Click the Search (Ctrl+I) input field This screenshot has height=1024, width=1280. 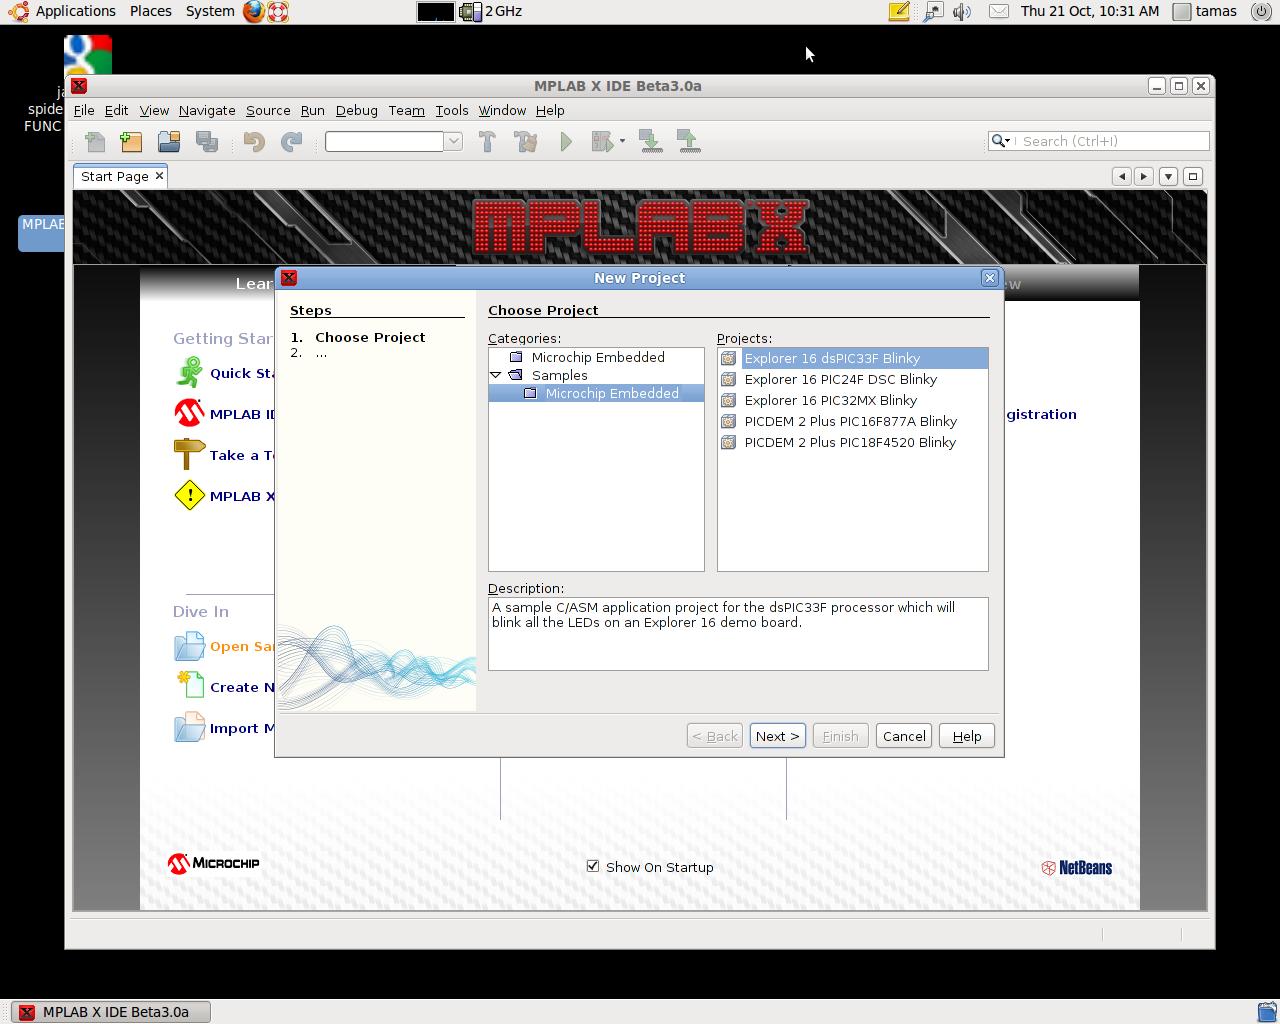[1113, 141]
